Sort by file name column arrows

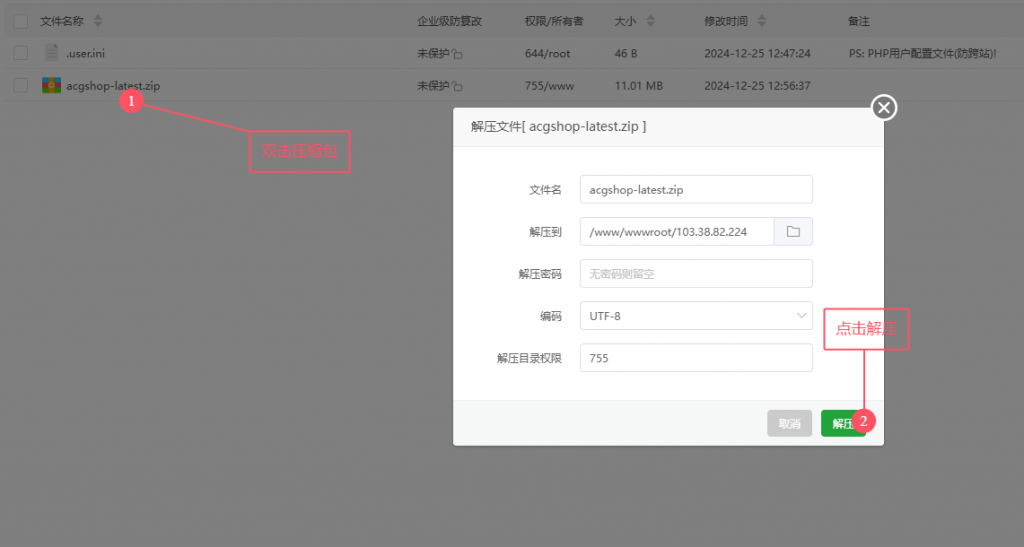click(97, 21)
